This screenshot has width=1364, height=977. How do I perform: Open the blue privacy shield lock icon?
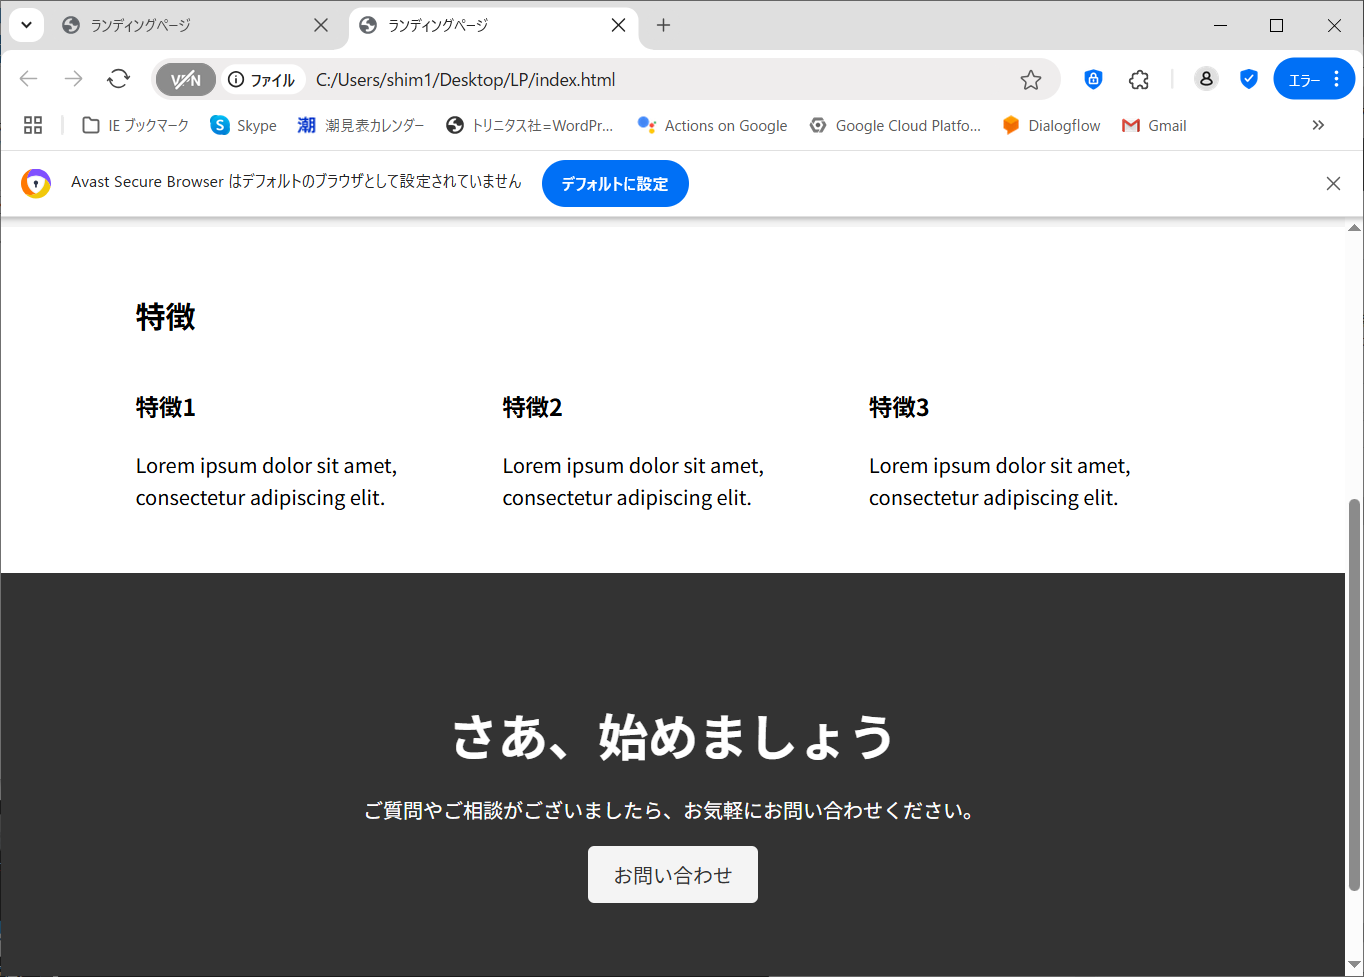coord(1093,79)
